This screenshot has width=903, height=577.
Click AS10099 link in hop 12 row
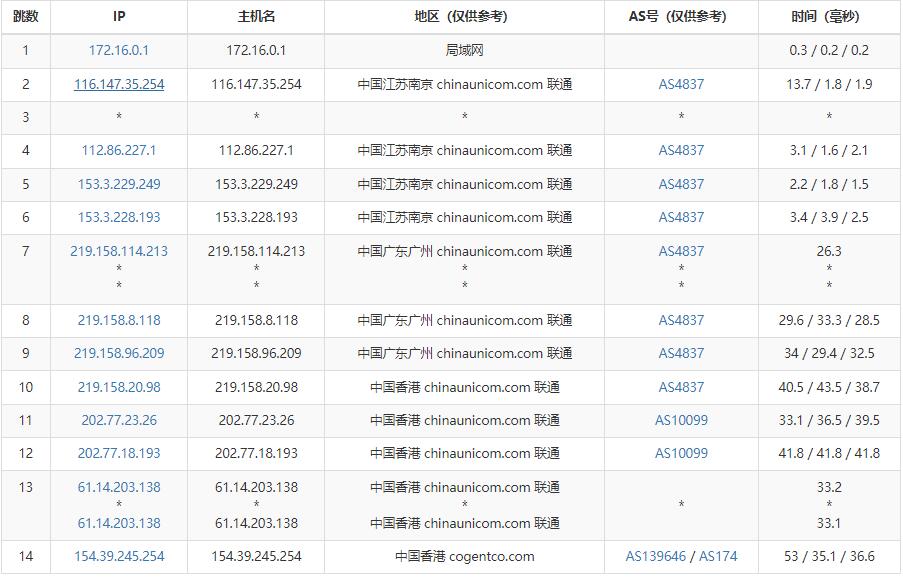(x=681, y=453)
